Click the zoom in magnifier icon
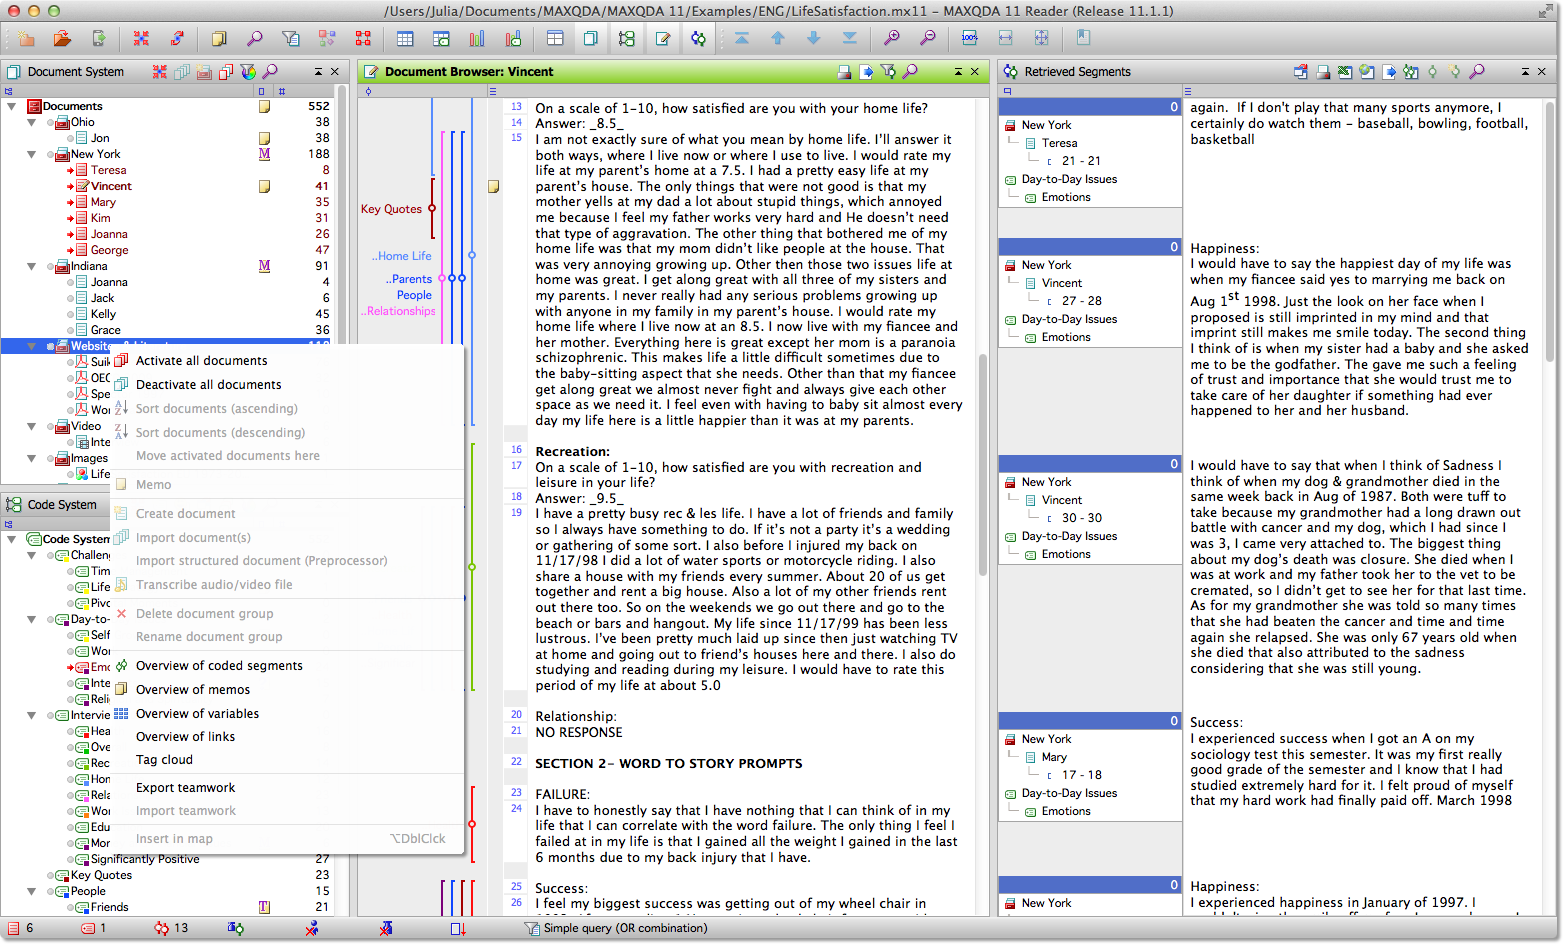Screen dimensions: 1563x946 (x=891, y=38)
